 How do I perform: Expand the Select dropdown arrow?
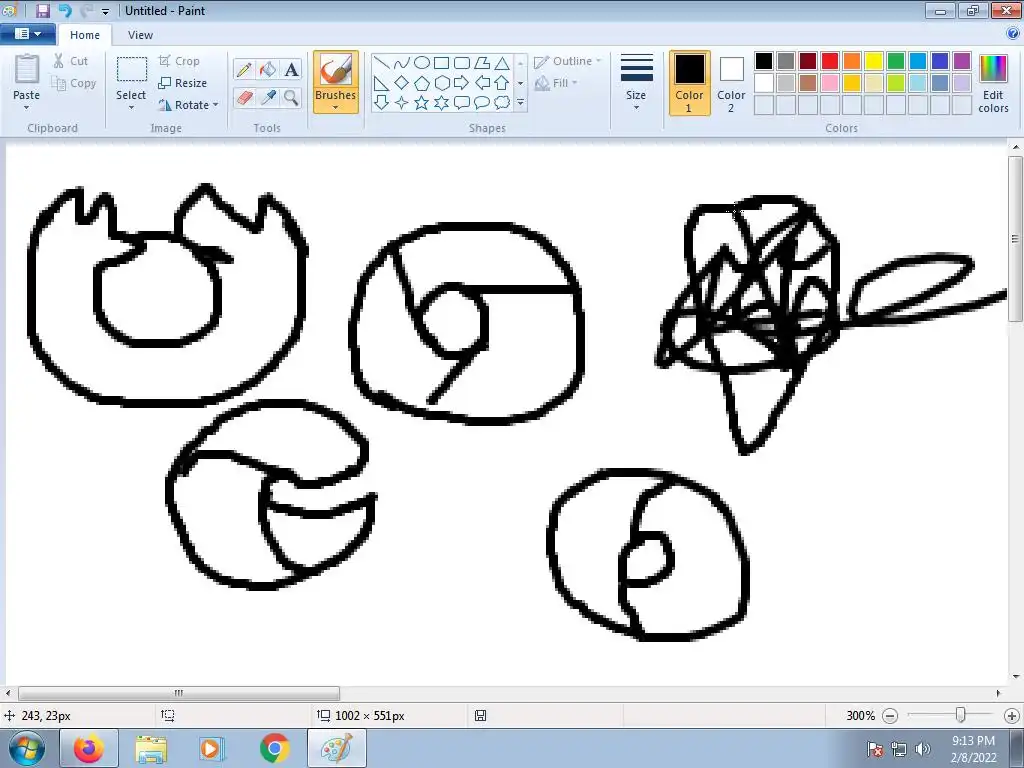tap(131, 108)
